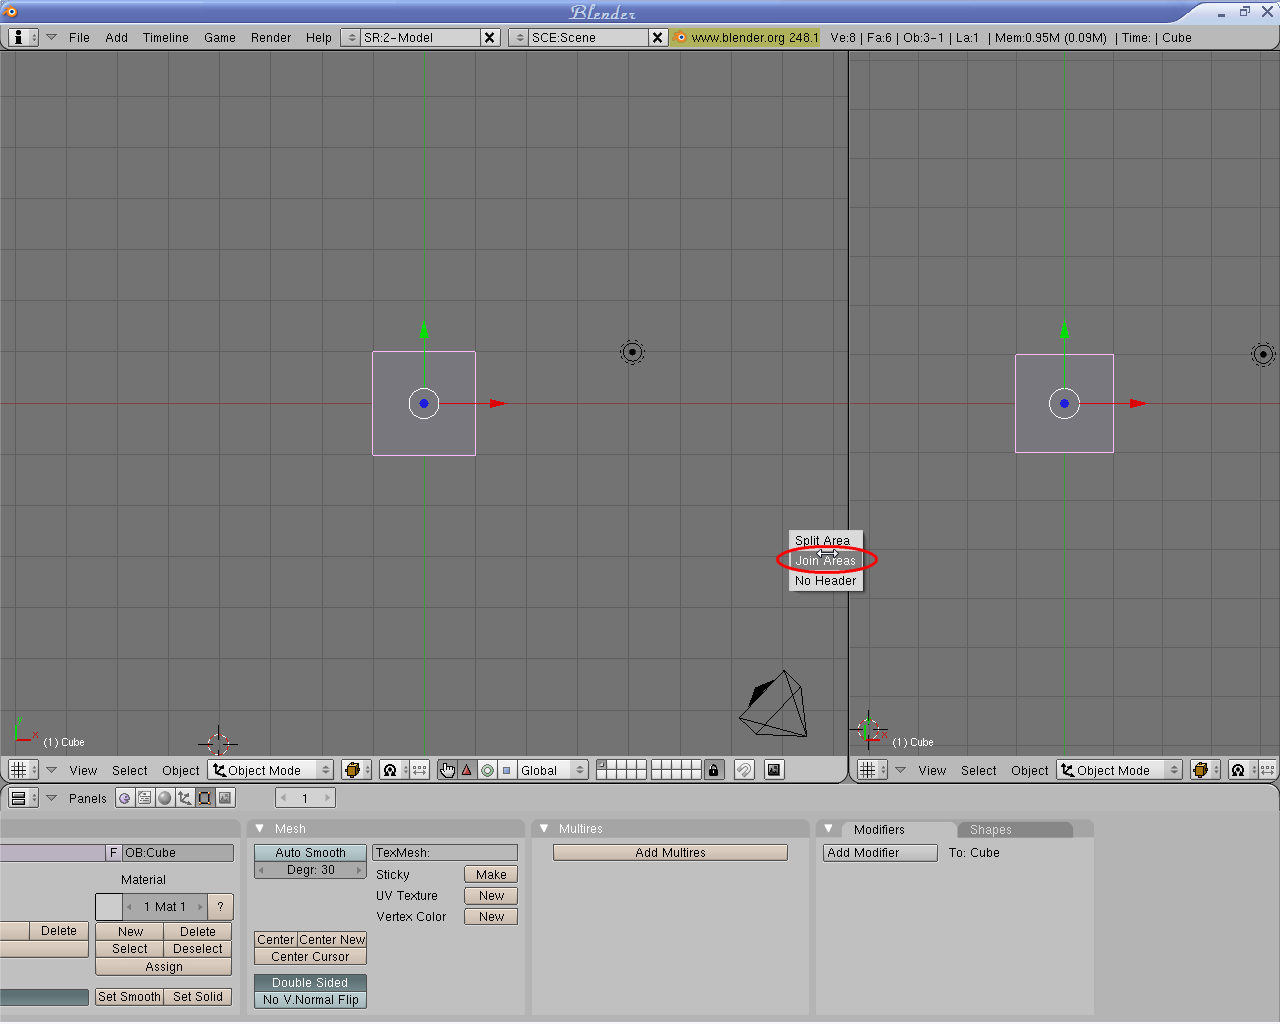Click the OB:Cube name field
1280x1024 pixels.
click(177, 853)
